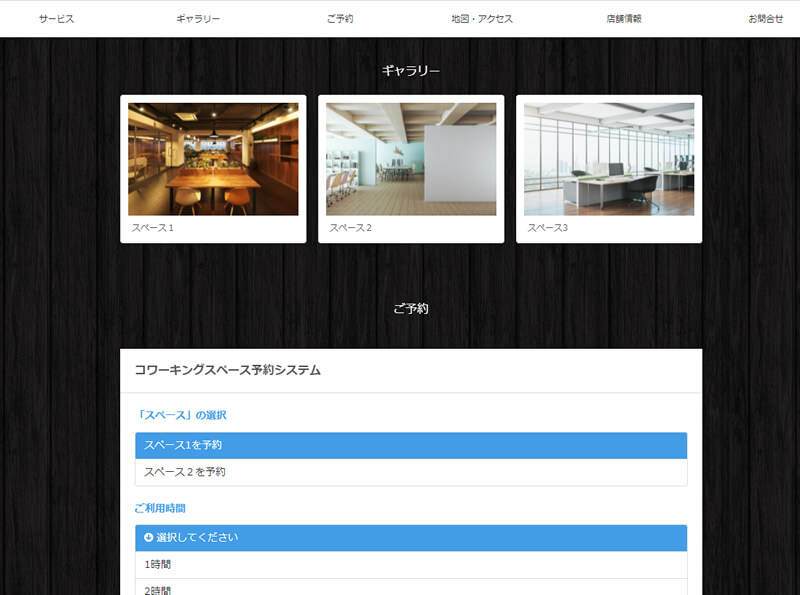Screen dimensions: 800x595
Task: View the スペース2 gallery image
Action: [x=411, y=159]
